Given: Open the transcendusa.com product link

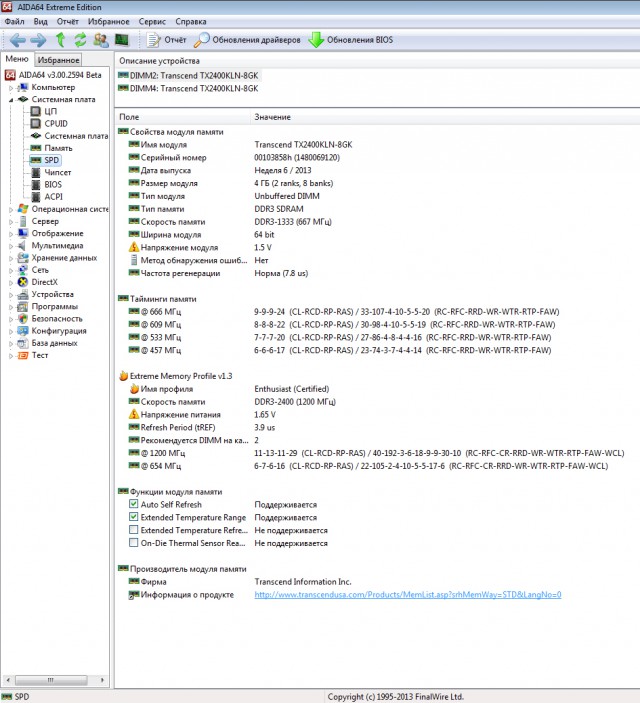Looking at the screenshot, I should 408,595.
